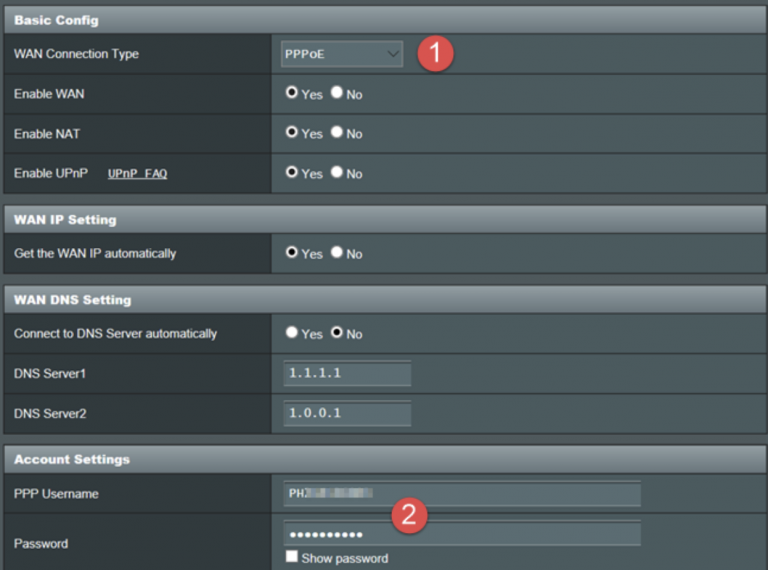Click the 'Password' label
Viewport: 768px width, 570px height.
41,544
